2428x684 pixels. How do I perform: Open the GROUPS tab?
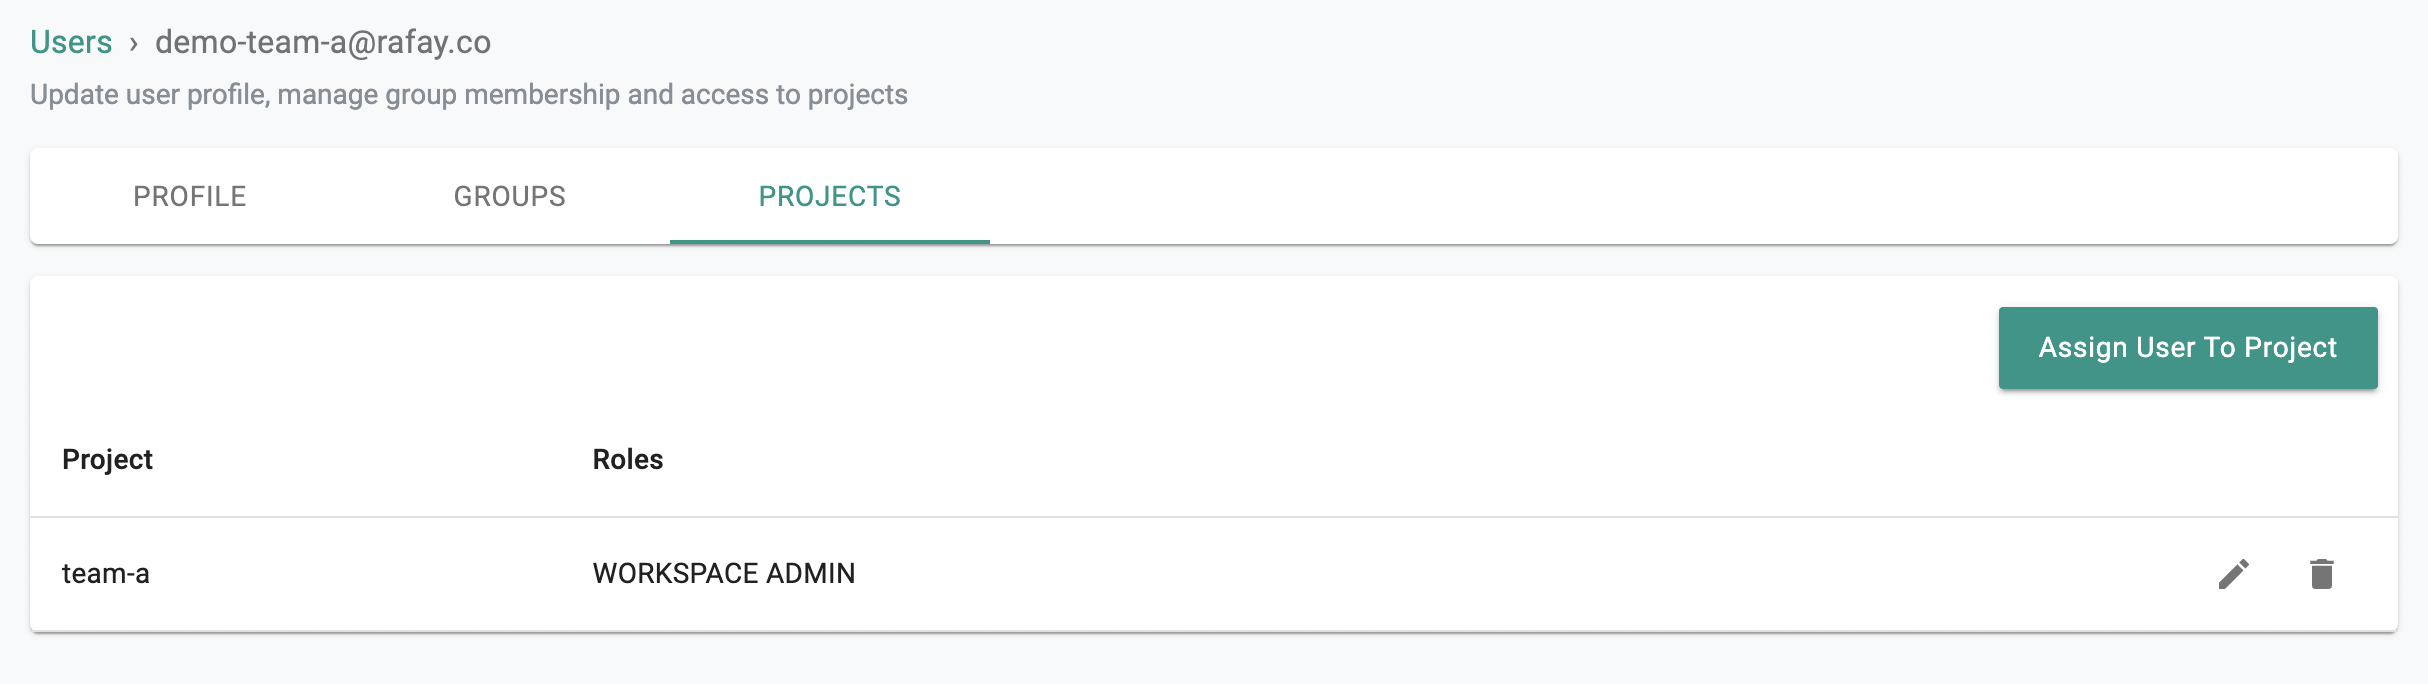click(510, 196)
